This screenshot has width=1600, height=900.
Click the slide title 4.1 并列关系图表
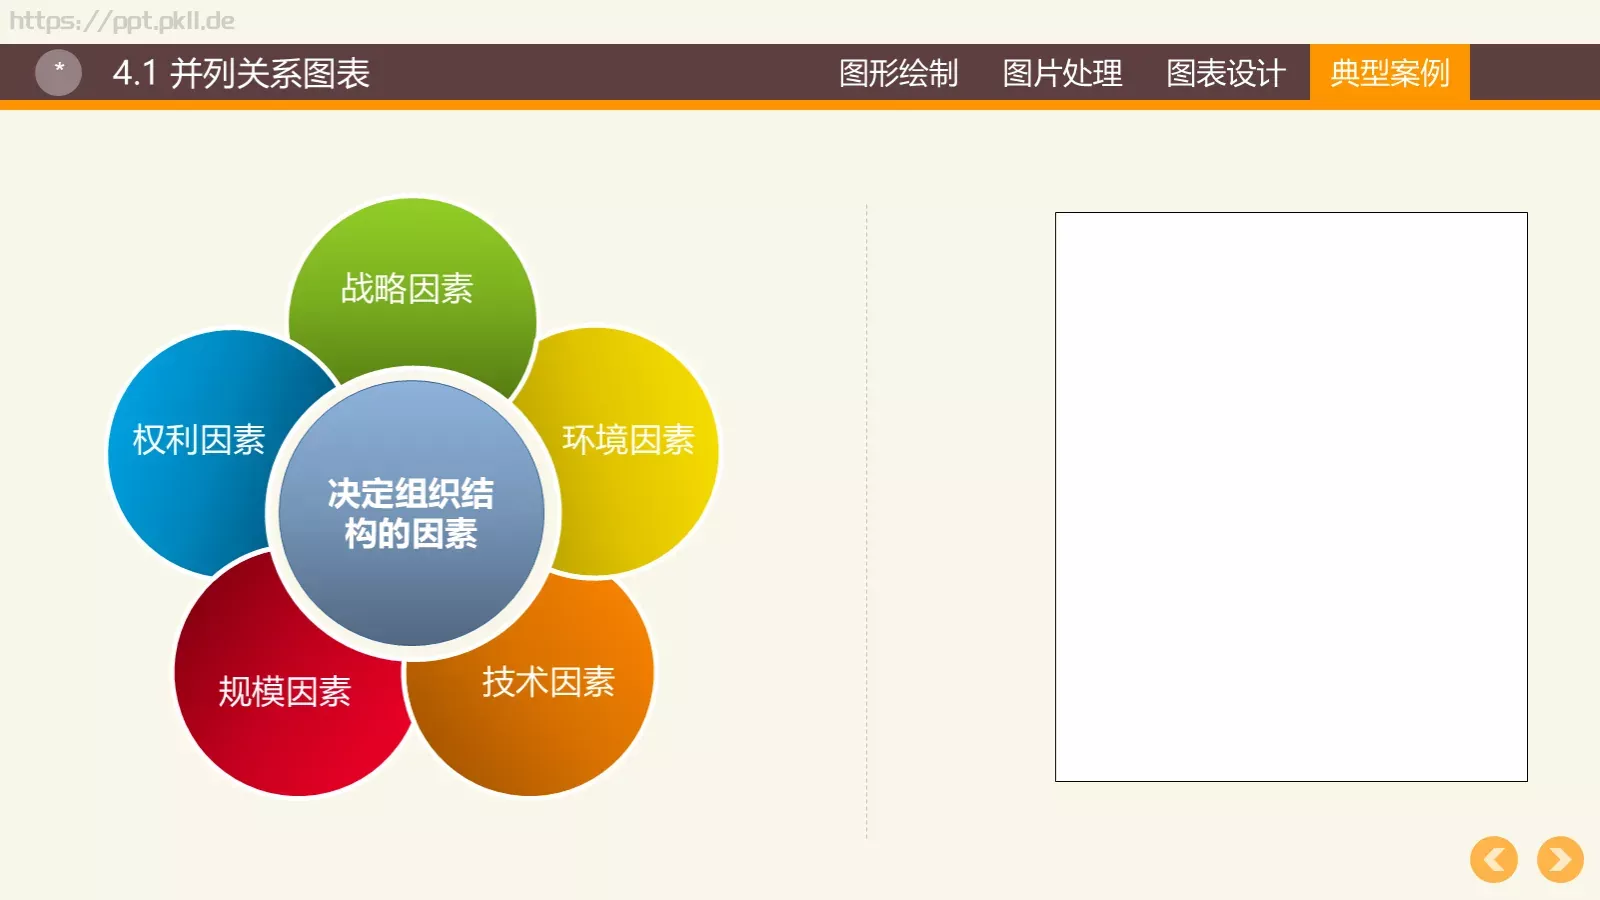click(x=241, y=73)
